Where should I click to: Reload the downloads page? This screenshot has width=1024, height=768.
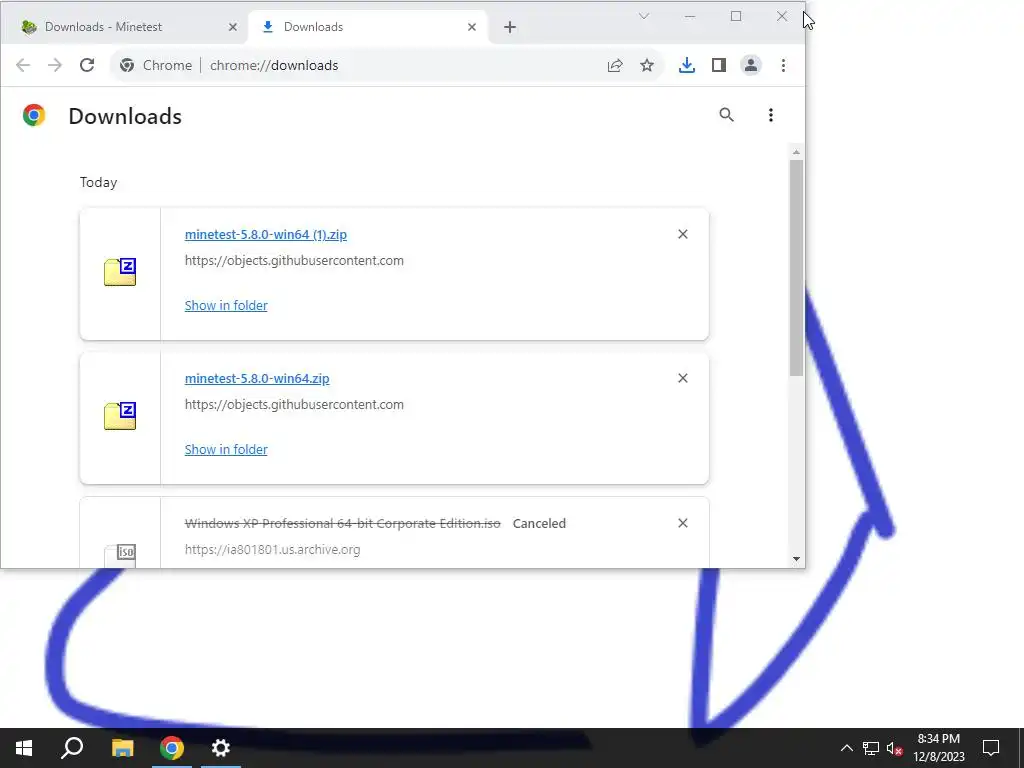(87, 65)
